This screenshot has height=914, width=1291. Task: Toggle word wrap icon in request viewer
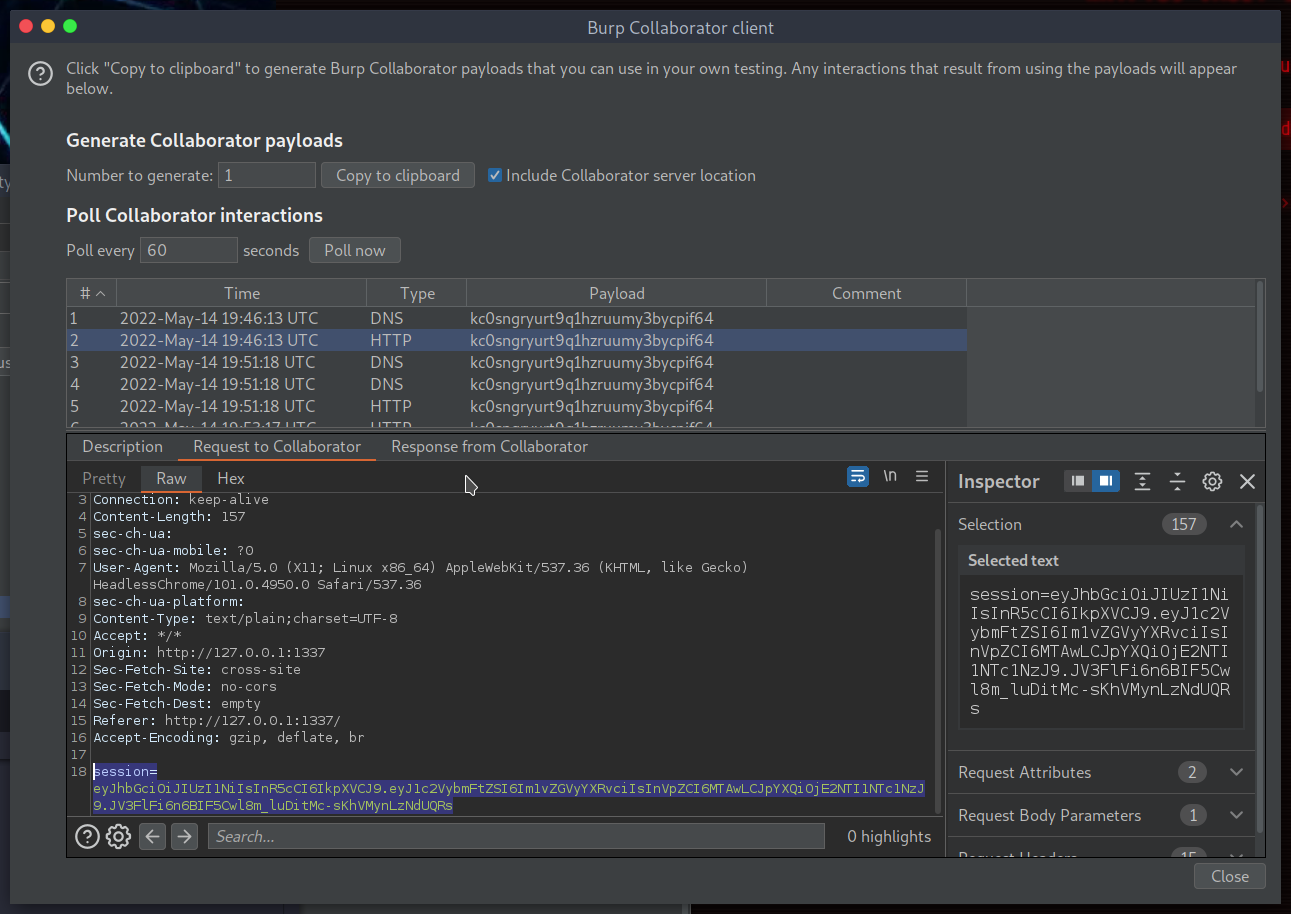[857, 477]
